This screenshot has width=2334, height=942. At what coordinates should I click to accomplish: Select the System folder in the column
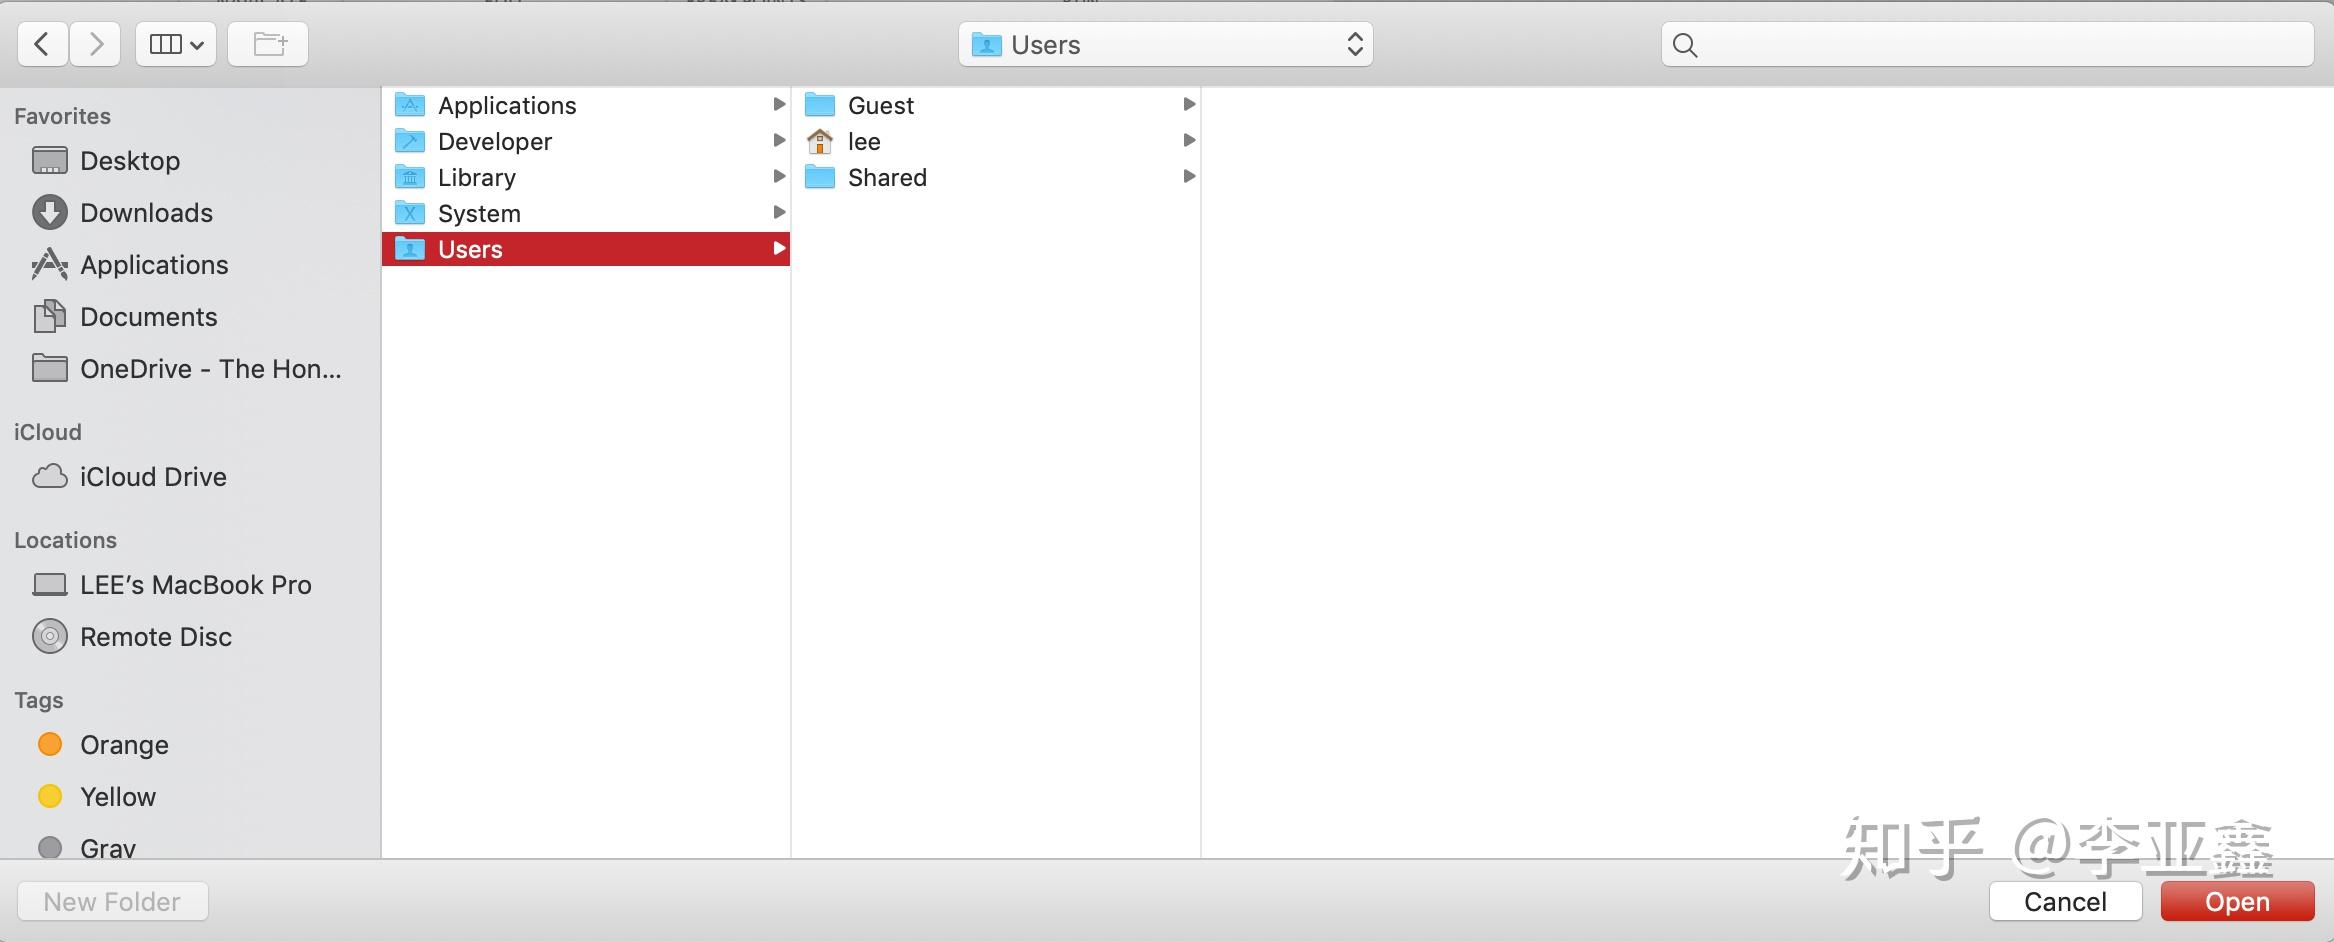[479, 212]
